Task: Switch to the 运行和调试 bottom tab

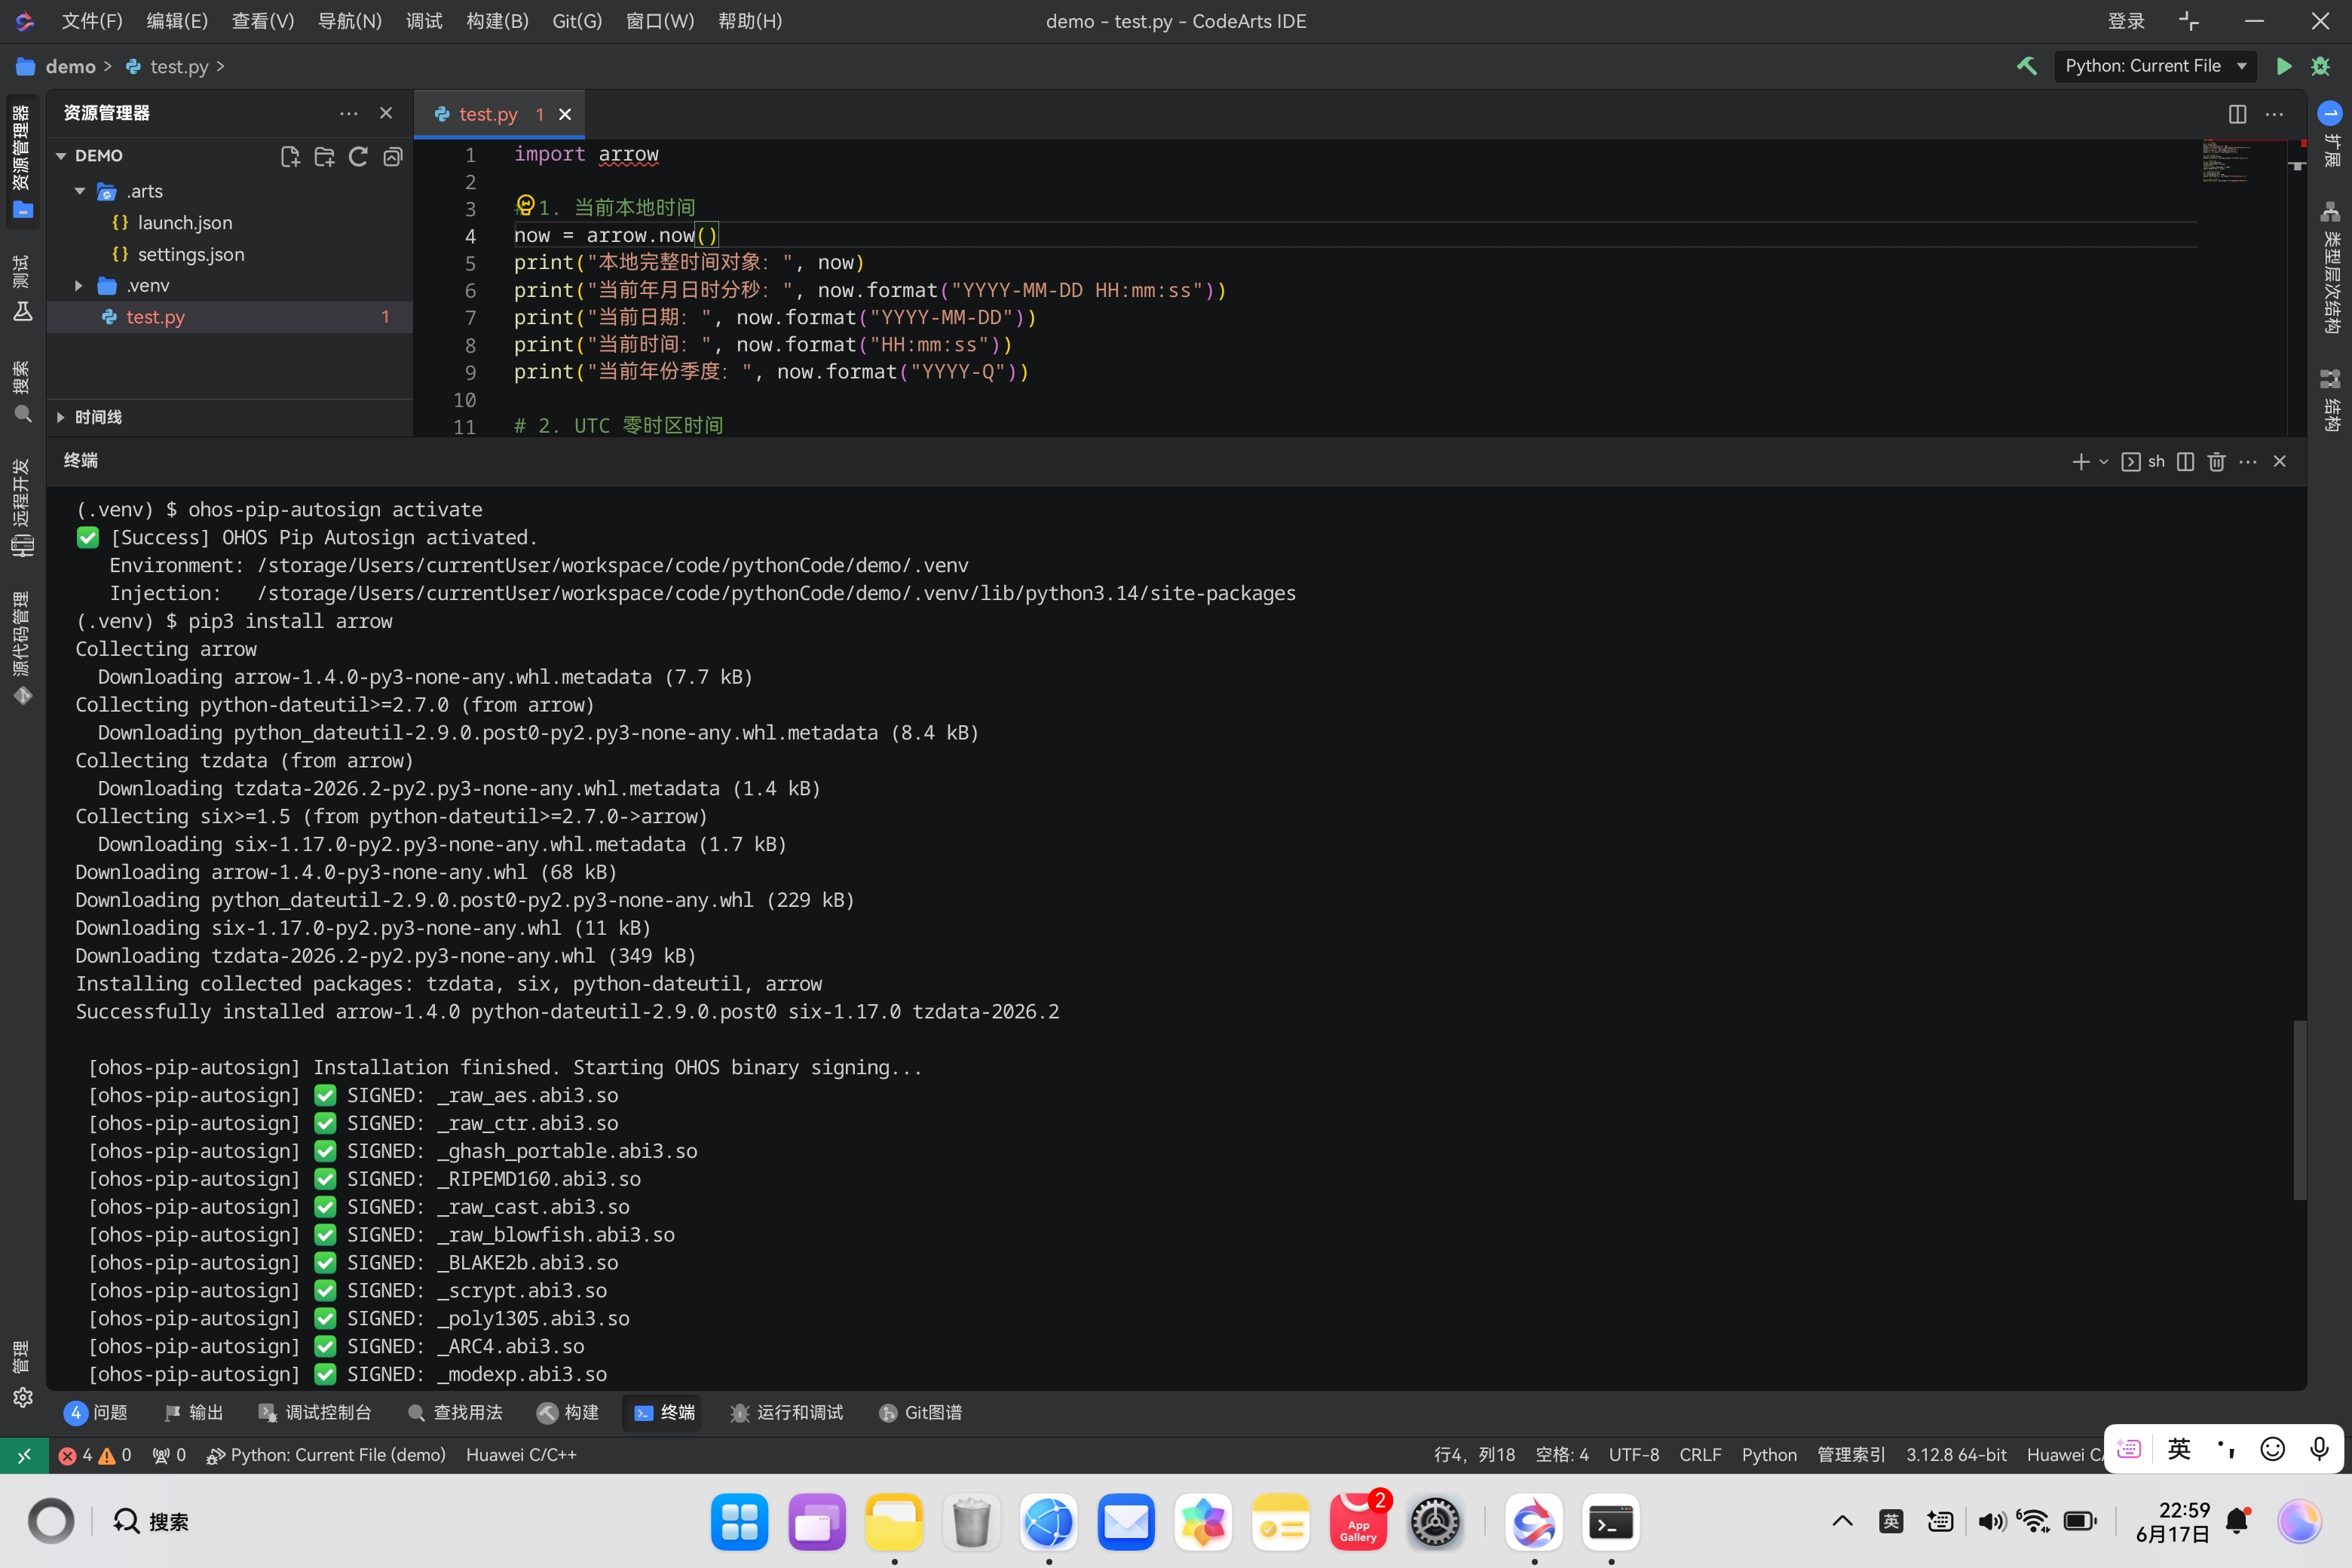Action: (x=786, y=1412)
